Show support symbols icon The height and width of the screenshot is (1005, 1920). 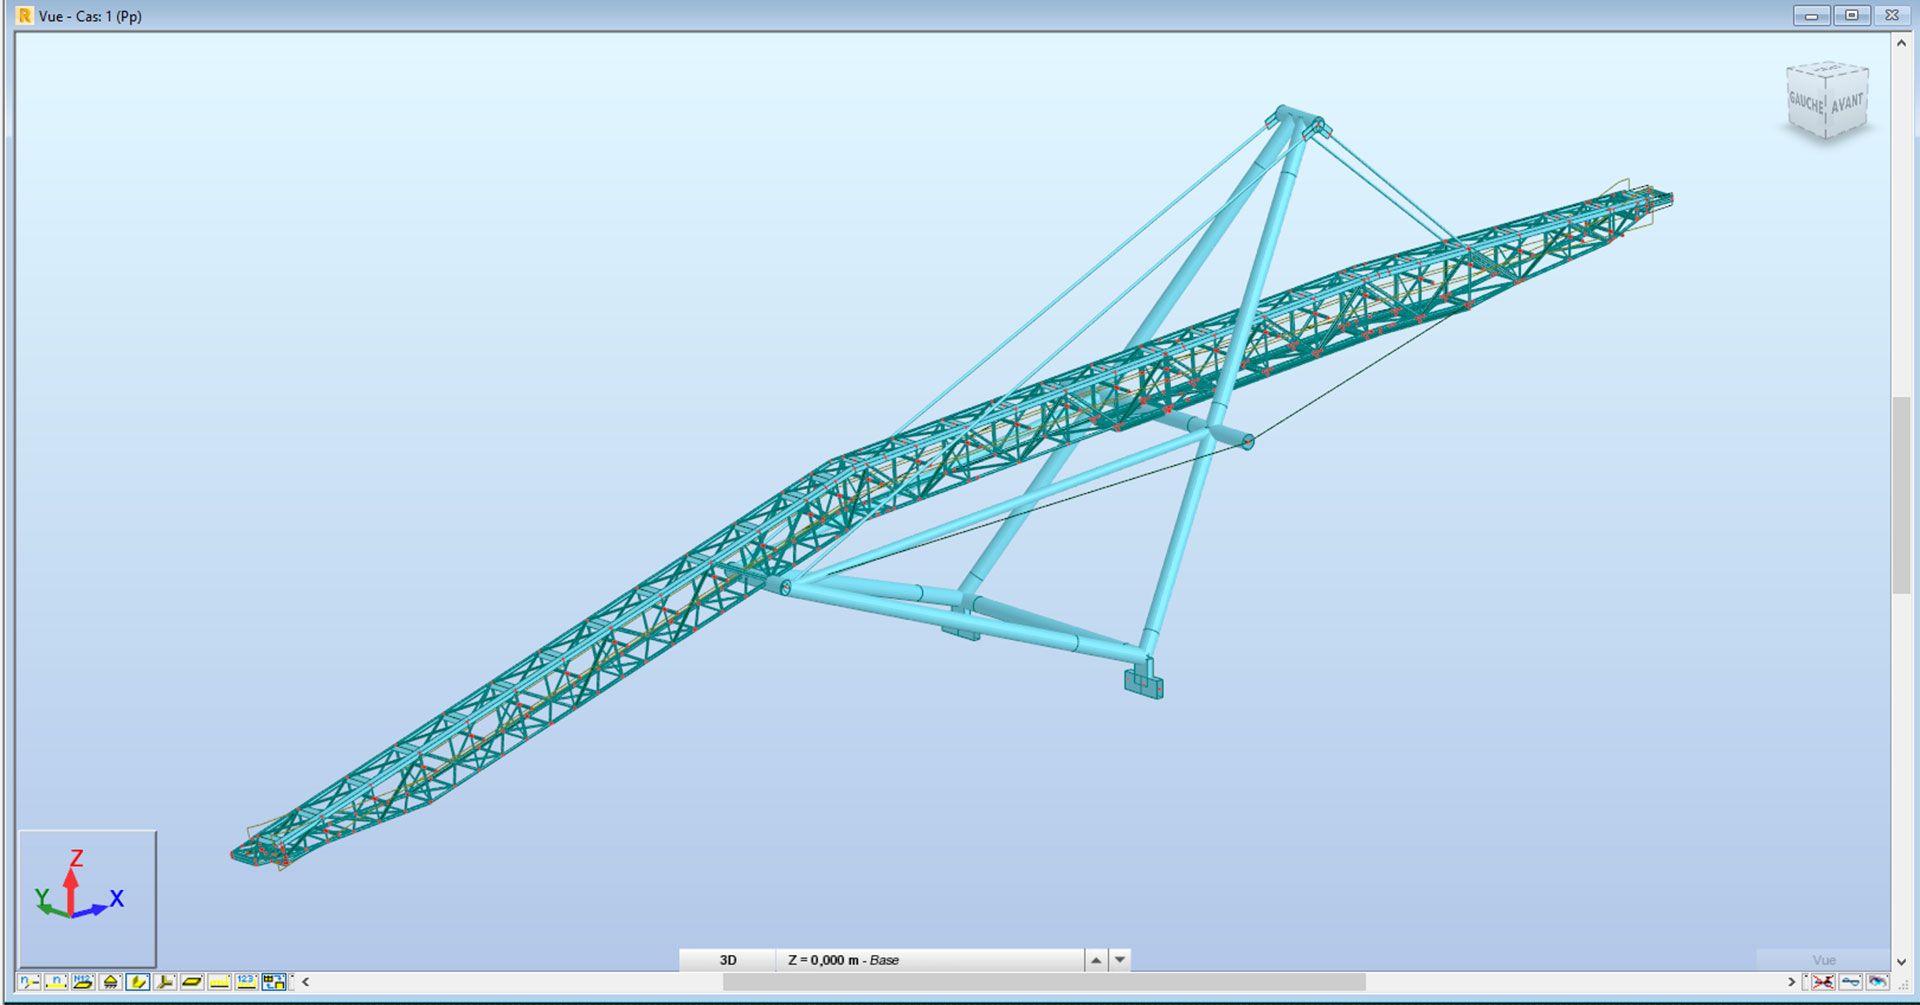click(110, 982)
